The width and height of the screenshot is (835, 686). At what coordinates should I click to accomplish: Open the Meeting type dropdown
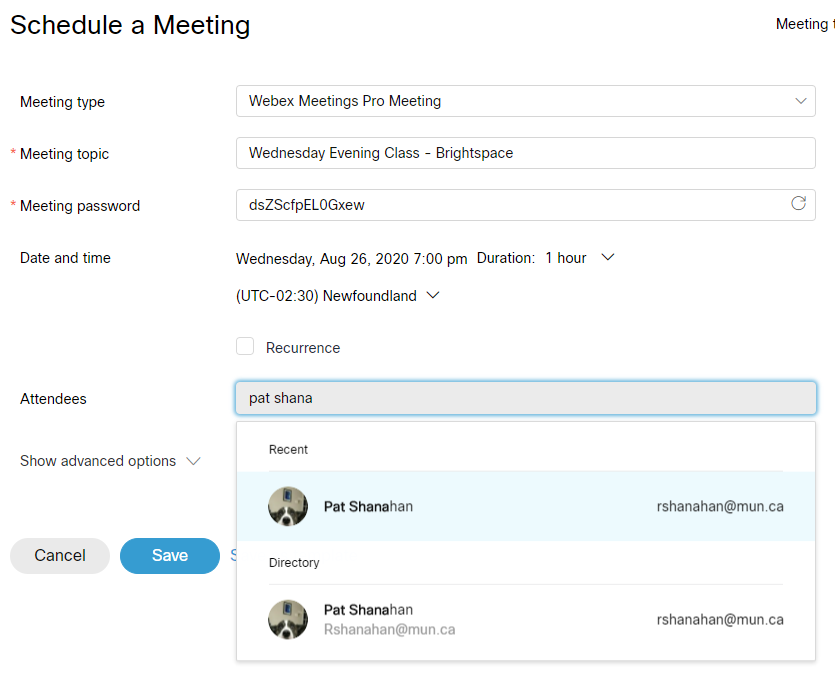(x=526, y=101)
